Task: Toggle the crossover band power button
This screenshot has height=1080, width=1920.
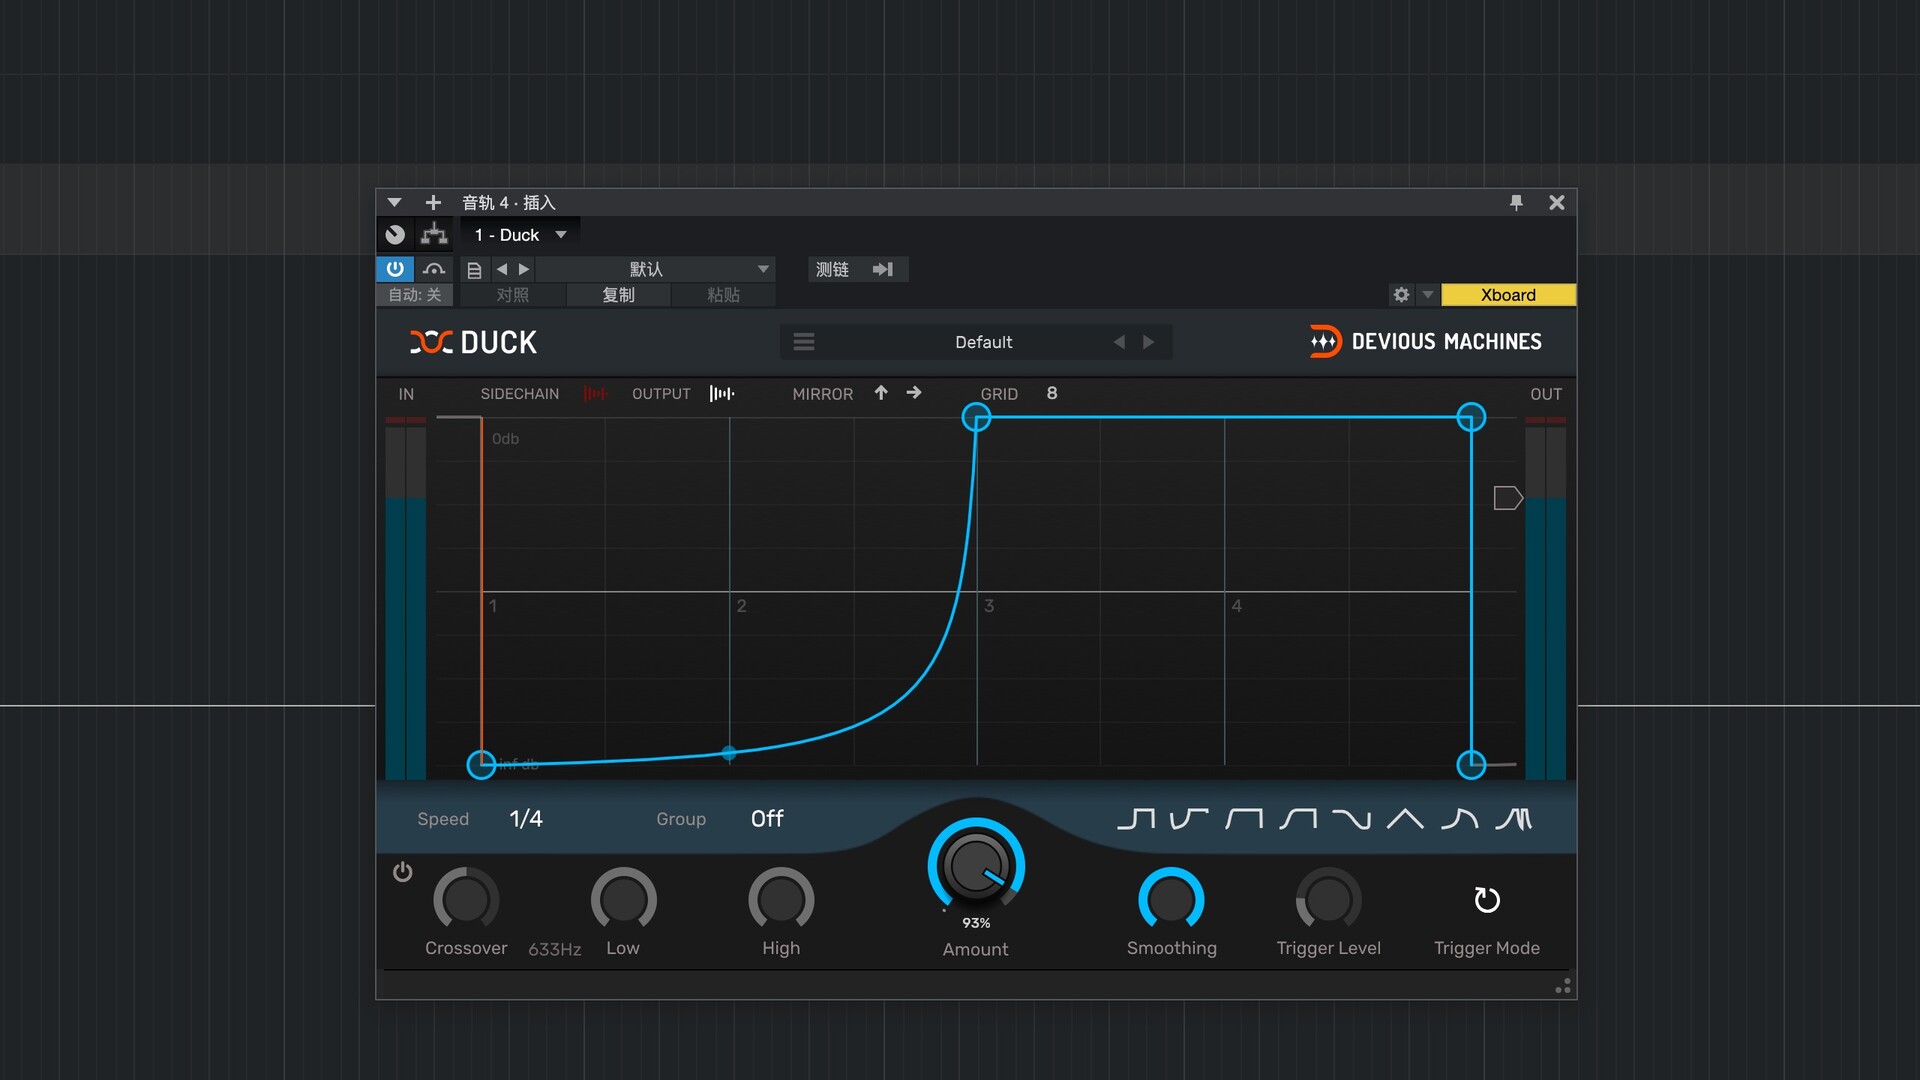Action: (x=403, y=872)
